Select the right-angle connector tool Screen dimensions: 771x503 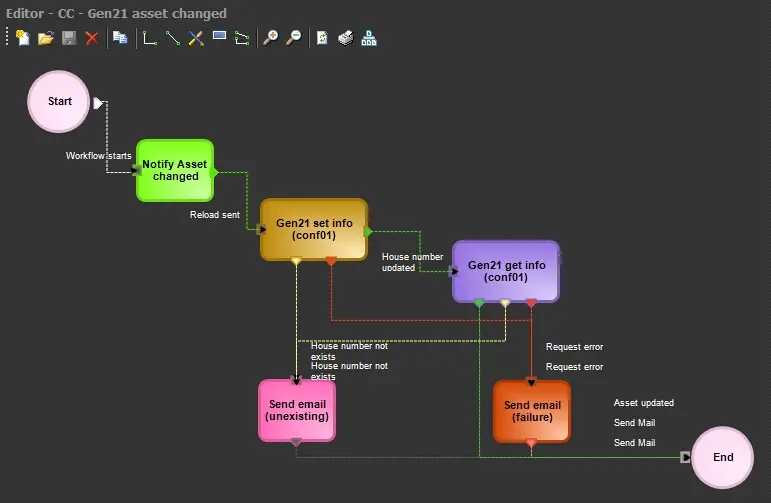pos(150,38)
